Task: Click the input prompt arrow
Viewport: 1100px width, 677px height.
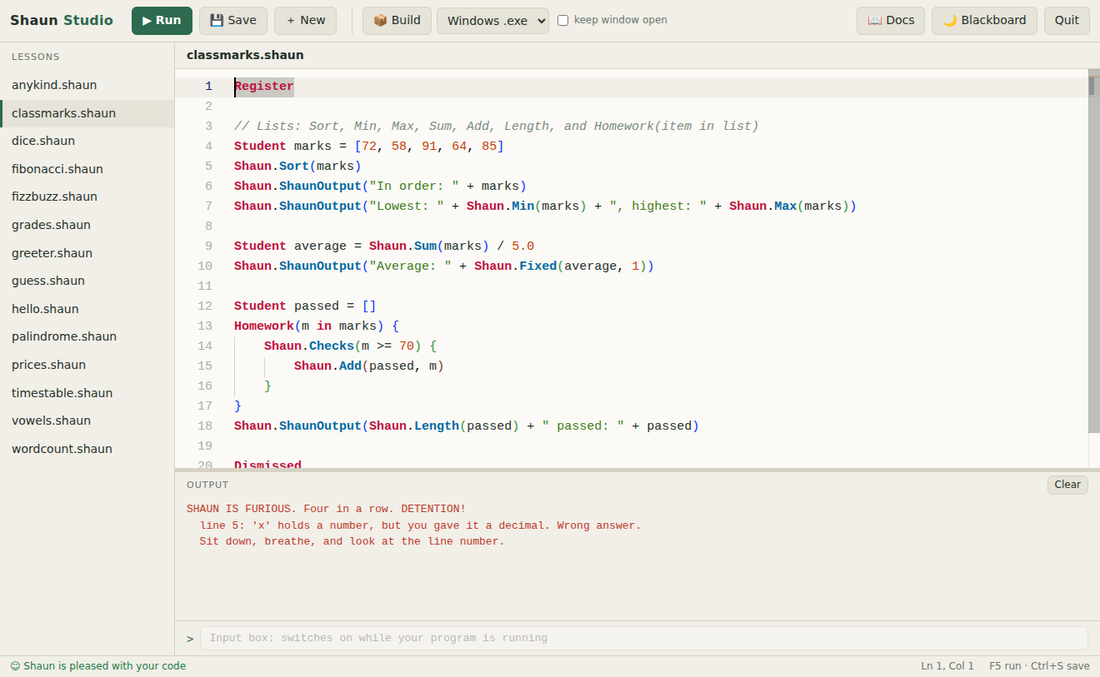Action: (189, 638)
